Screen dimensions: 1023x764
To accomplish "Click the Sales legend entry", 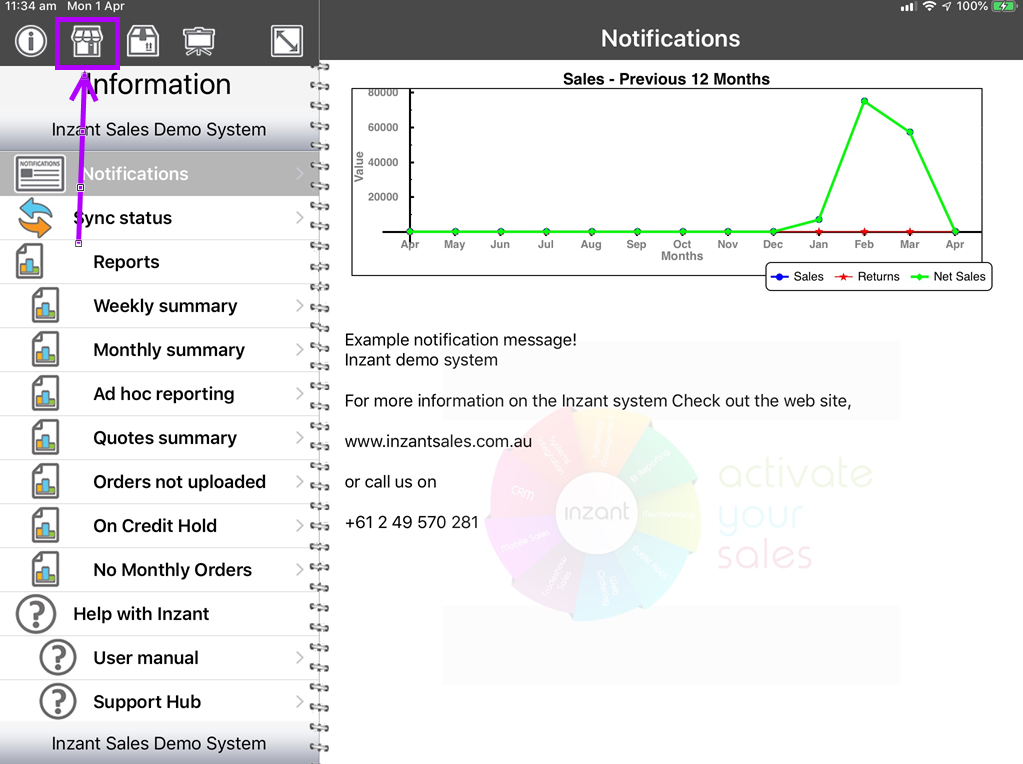I will point(797,277).
